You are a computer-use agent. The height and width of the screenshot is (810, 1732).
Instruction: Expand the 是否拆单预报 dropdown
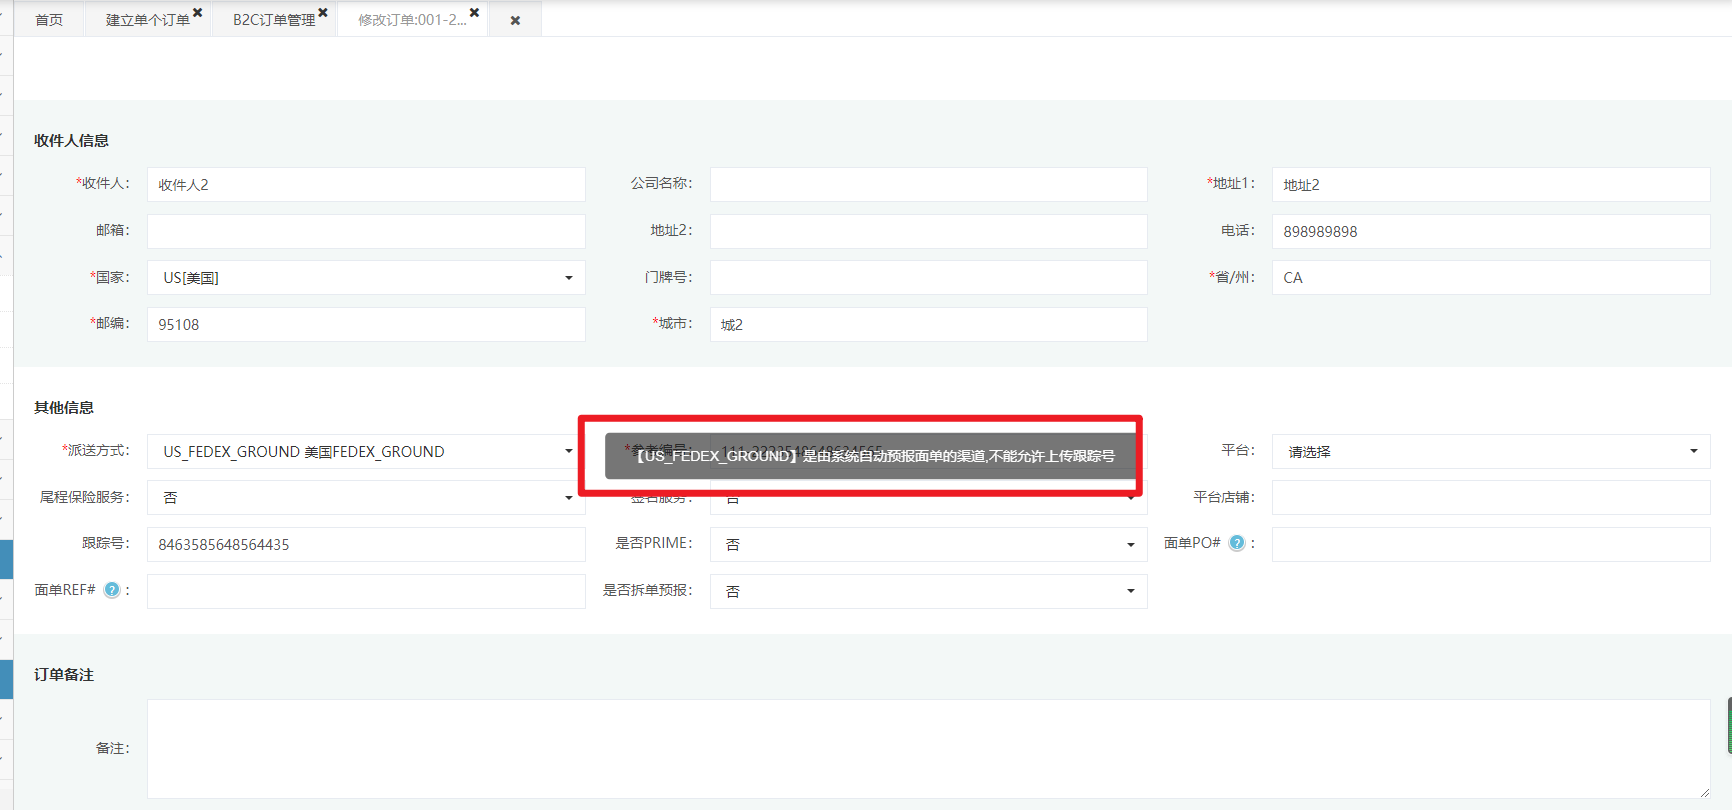(x=928, y=591)
